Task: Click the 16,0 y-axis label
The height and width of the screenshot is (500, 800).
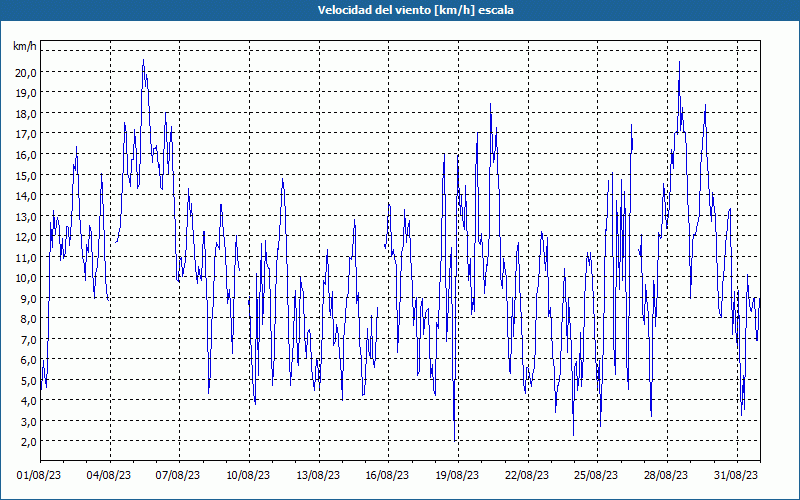Action: [26, 155]
